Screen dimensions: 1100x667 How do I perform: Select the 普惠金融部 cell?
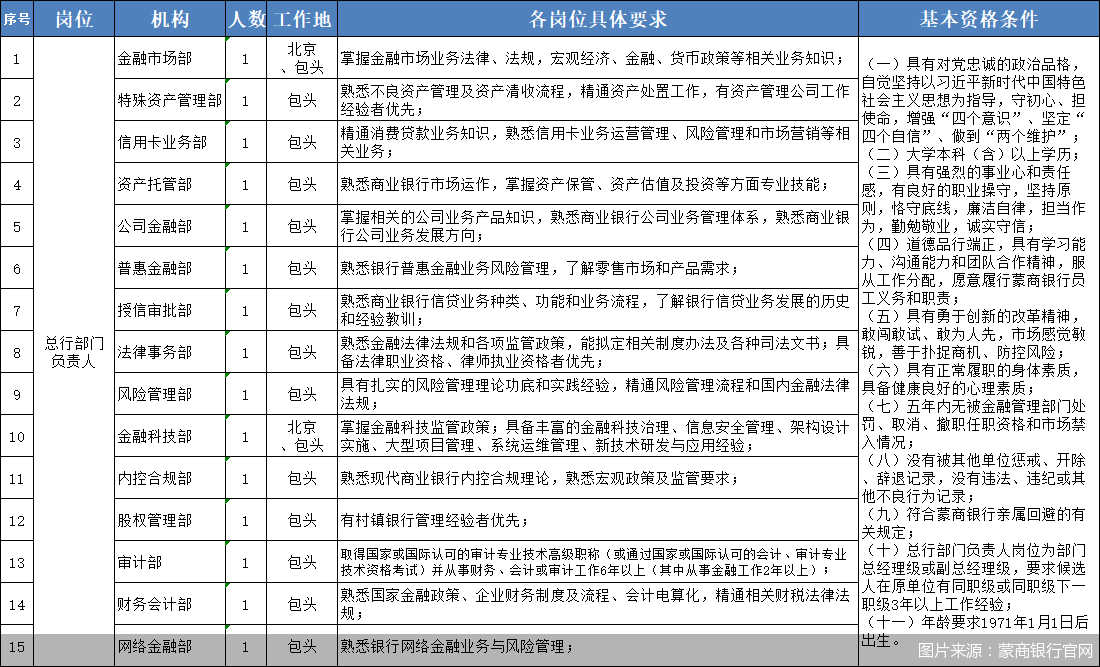(170, 268)
